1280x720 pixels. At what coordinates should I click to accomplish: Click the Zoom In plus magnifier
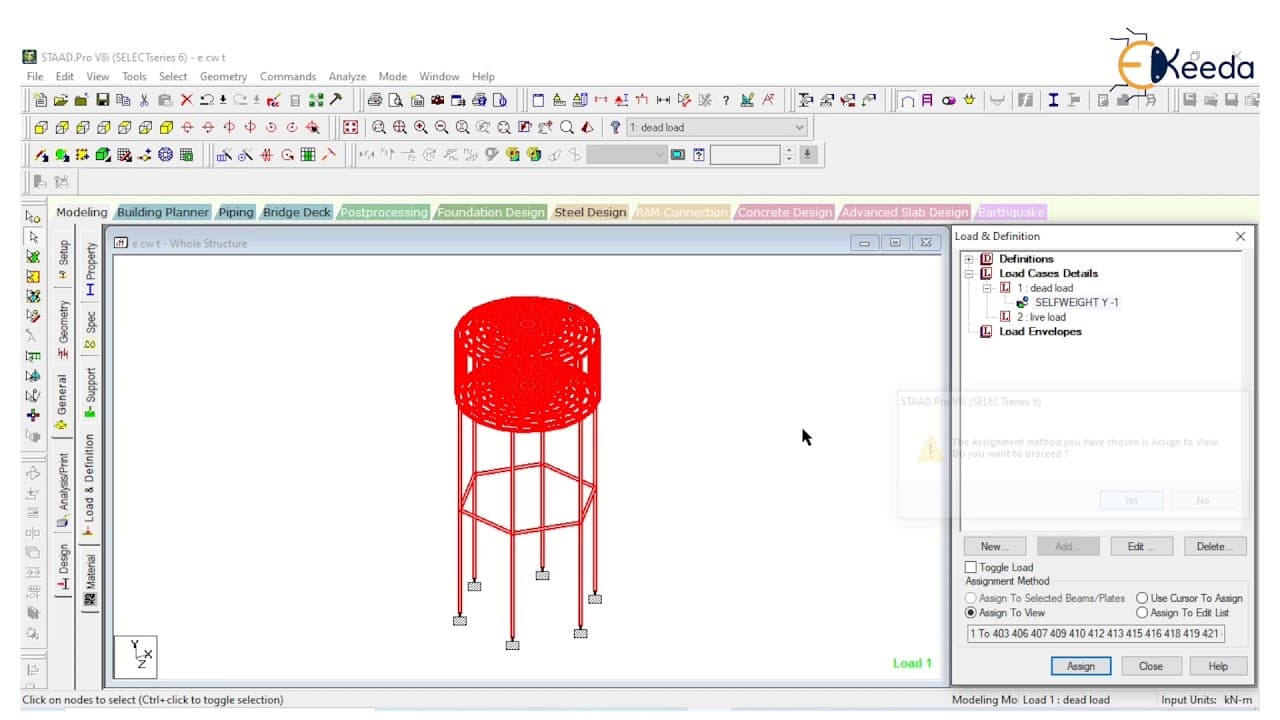point(421,127)
